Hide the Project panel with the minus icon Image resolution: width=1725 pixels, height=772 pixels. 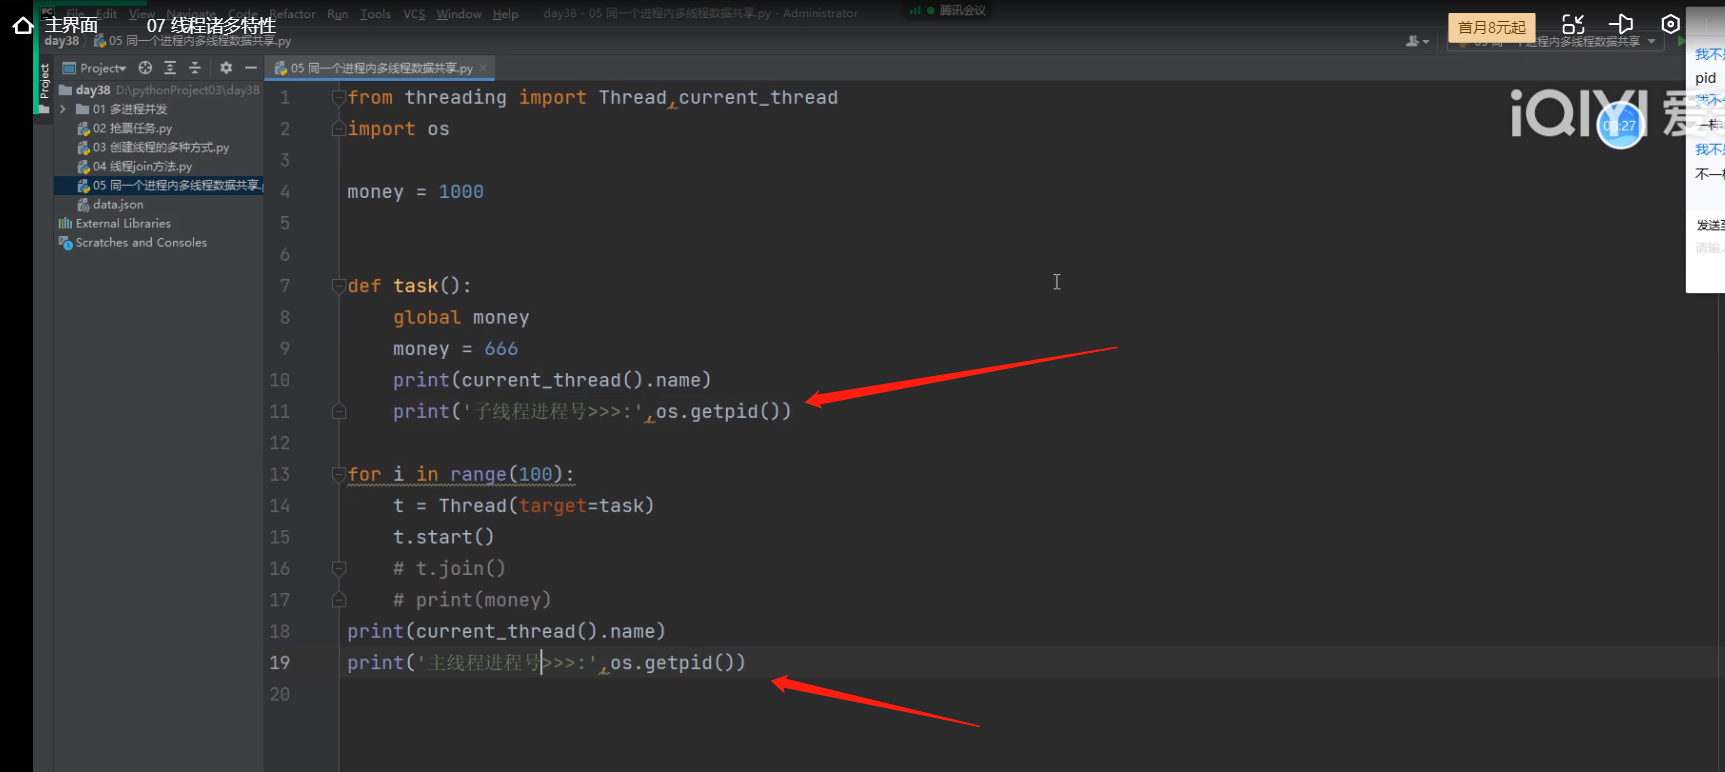pyautogui.click(x=251, y=68)
